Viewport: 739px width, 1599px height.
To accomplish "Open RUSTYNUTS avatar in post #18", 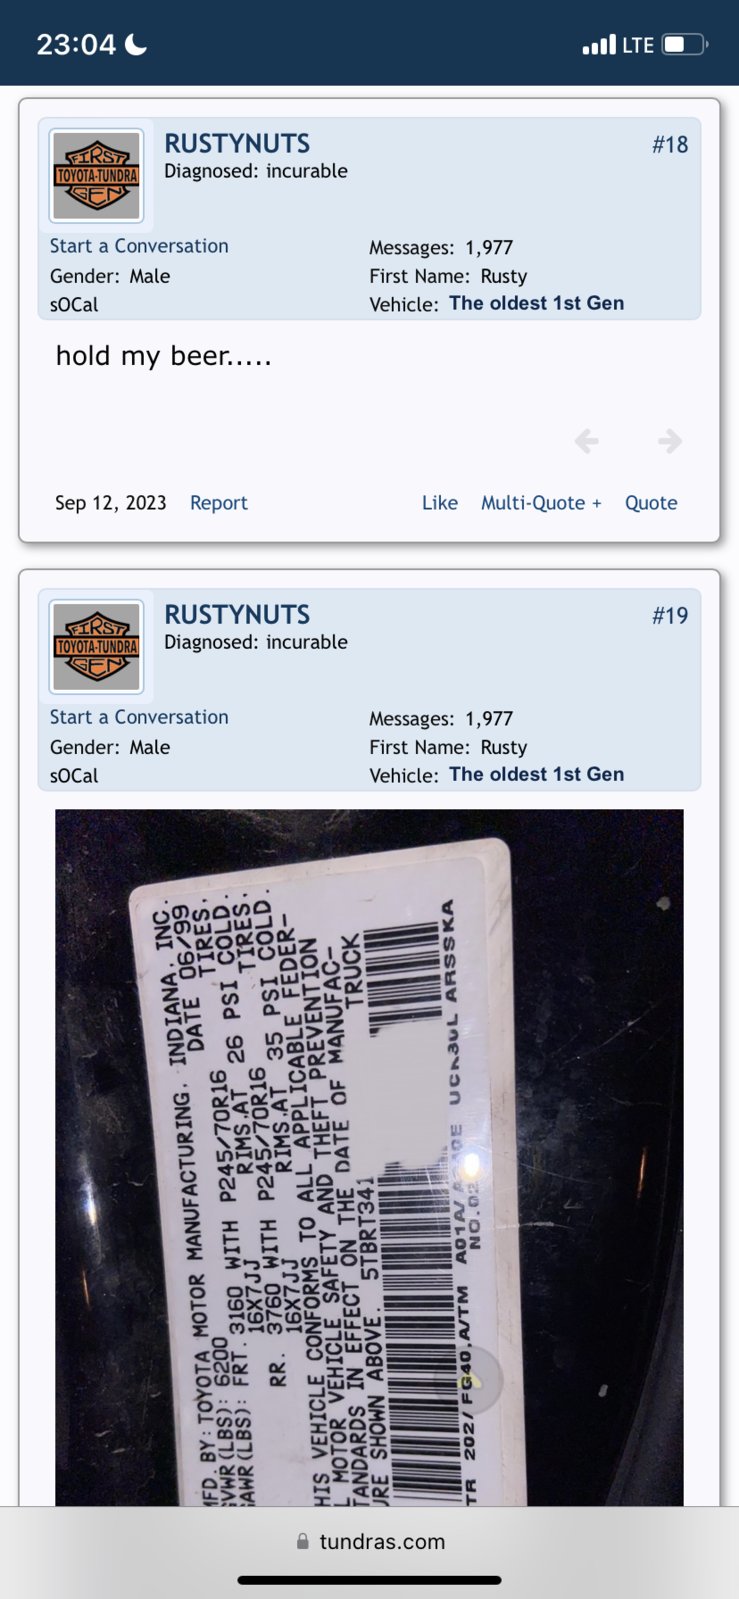I will [96, 176].
